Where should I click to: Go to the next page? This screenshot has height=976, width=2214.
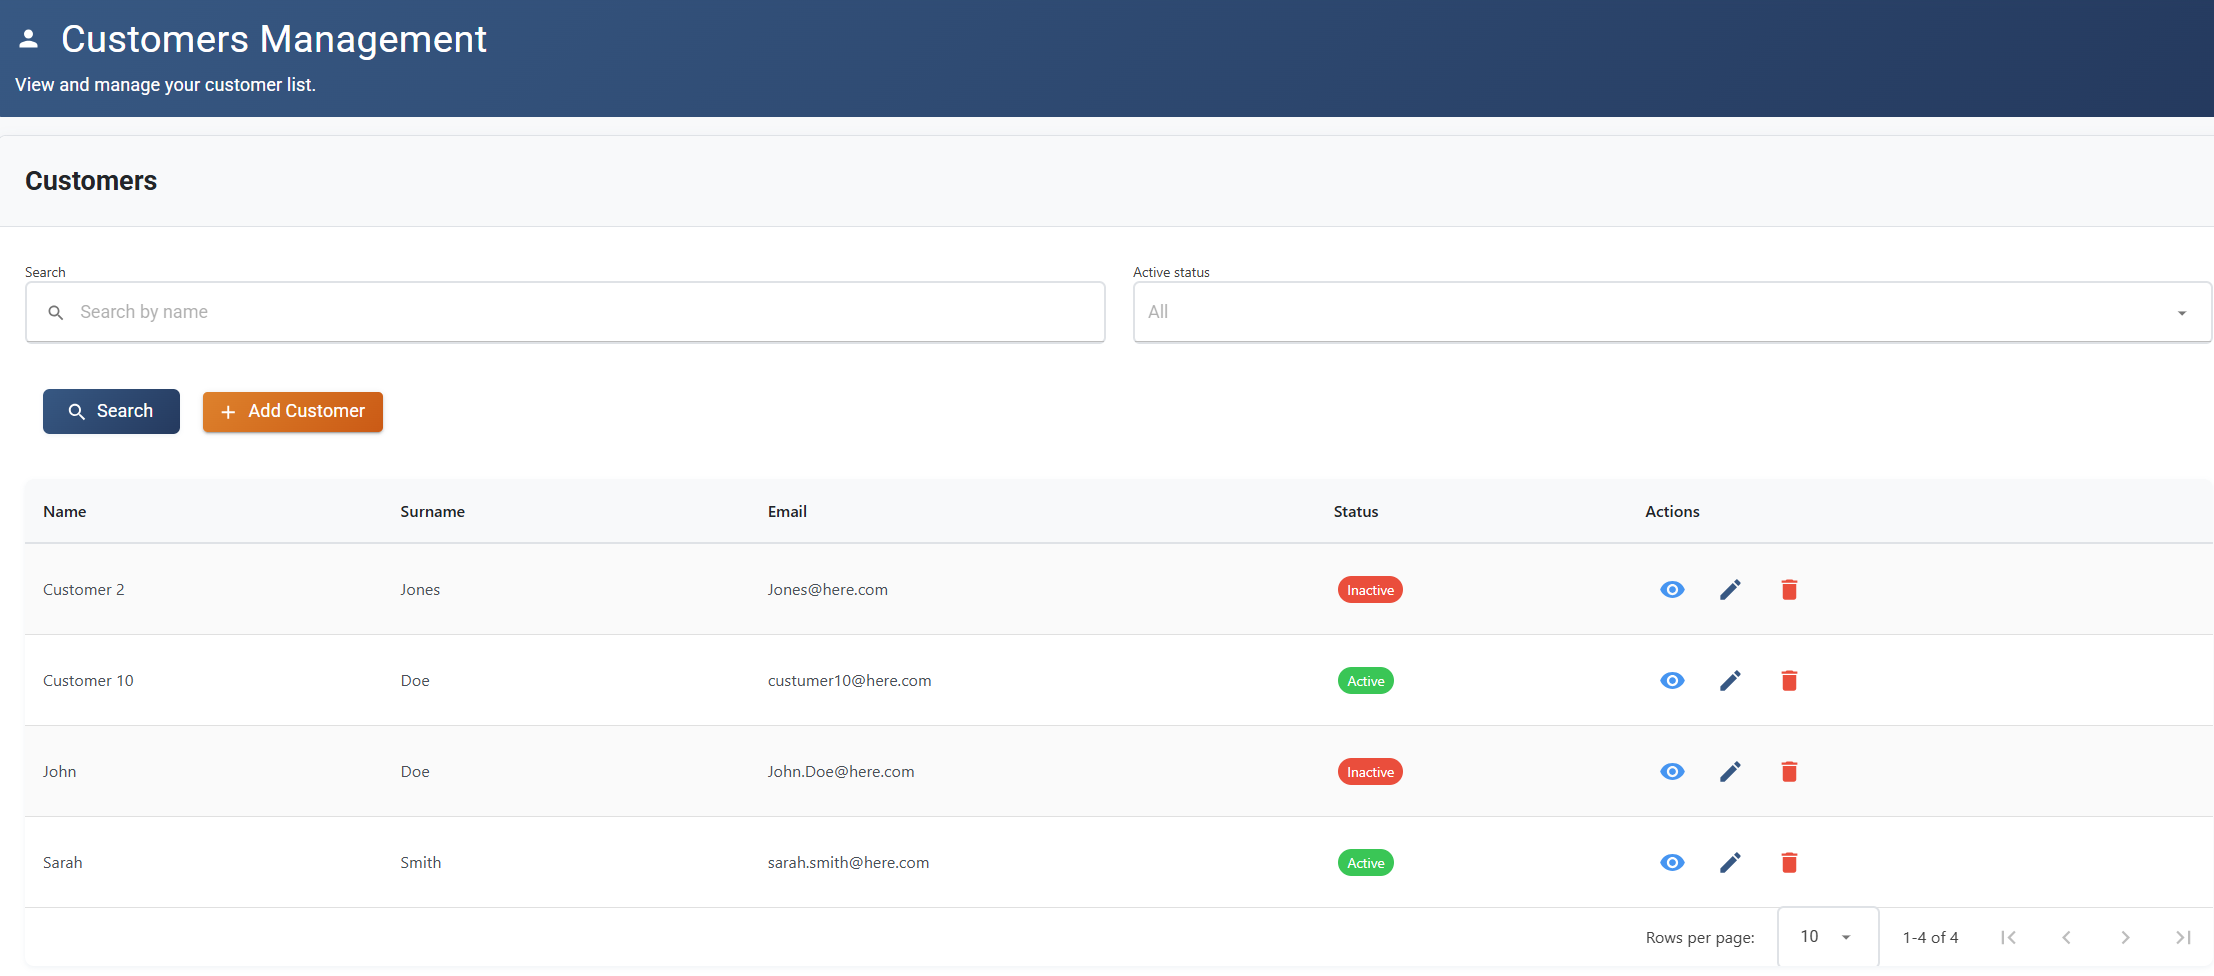point(2125,937)
